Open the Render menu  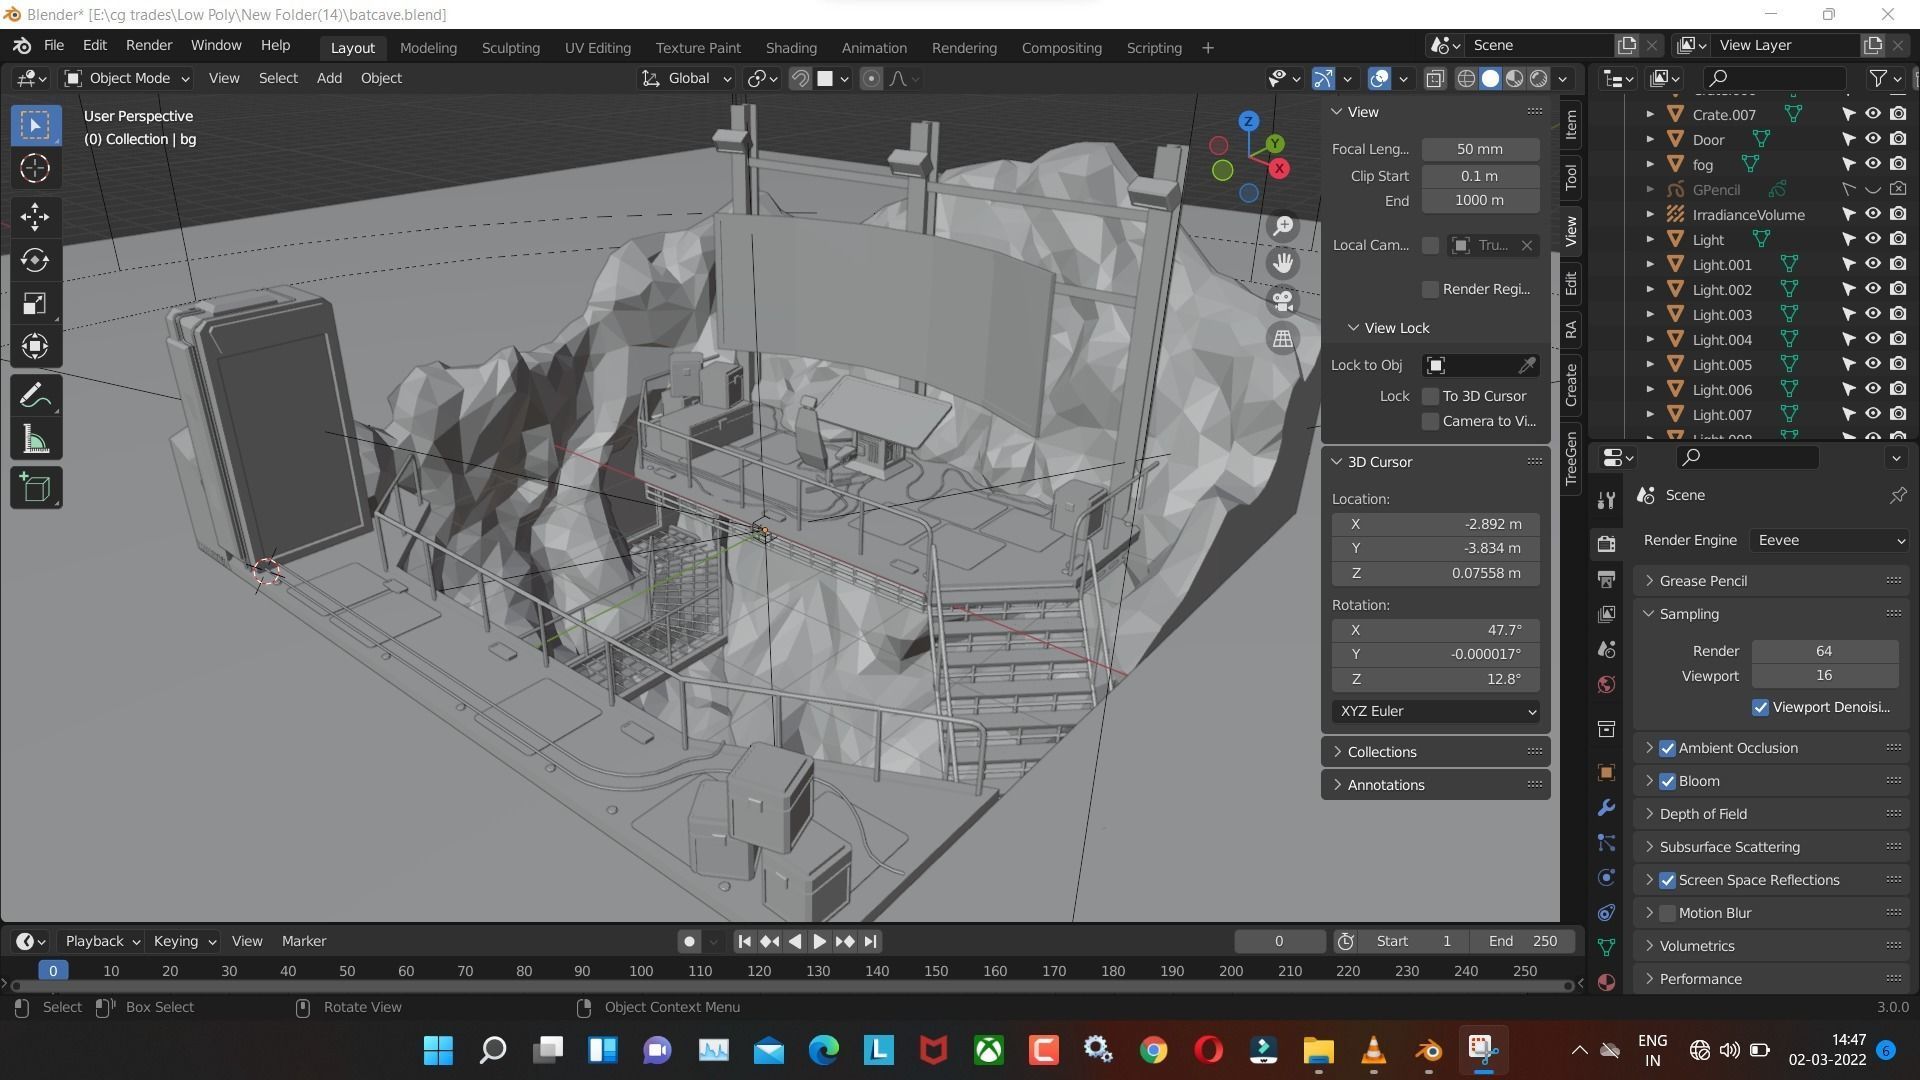(149, 46)
